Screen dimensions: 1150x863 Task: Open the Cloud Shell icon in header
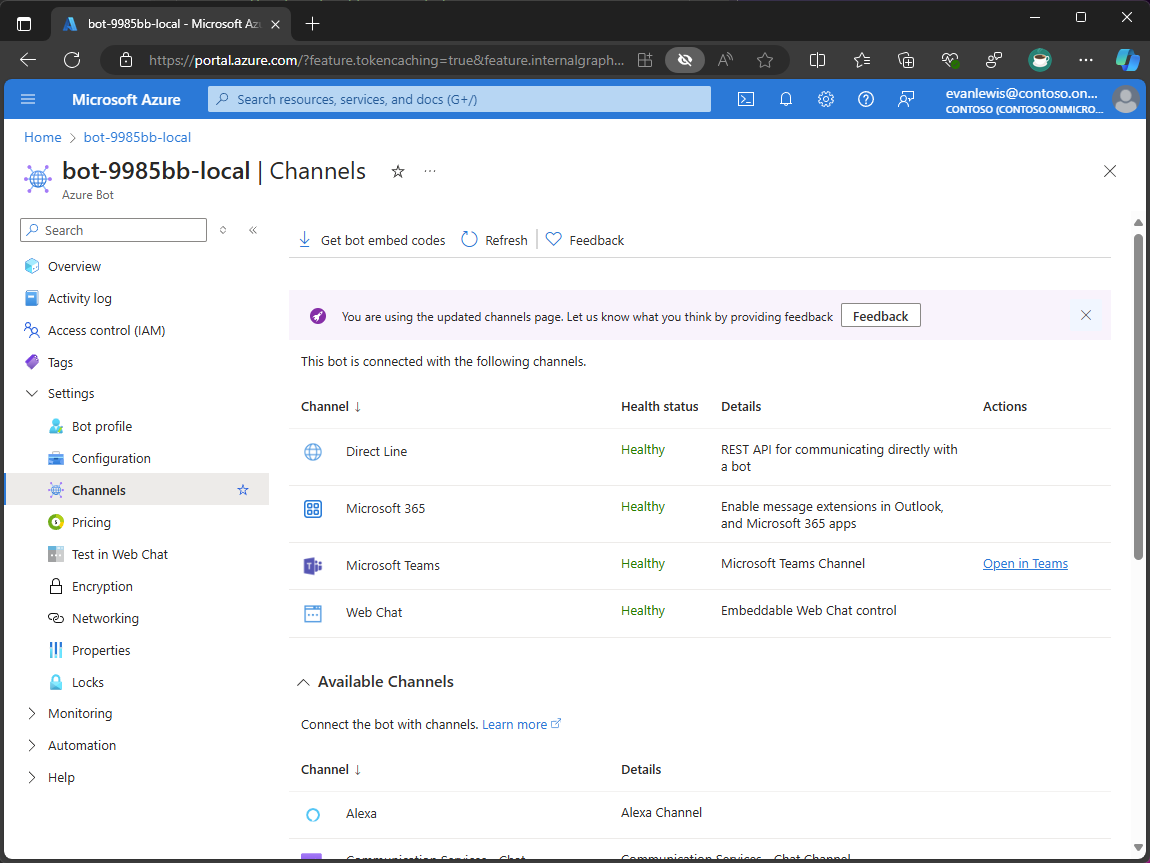click(745, 99)
